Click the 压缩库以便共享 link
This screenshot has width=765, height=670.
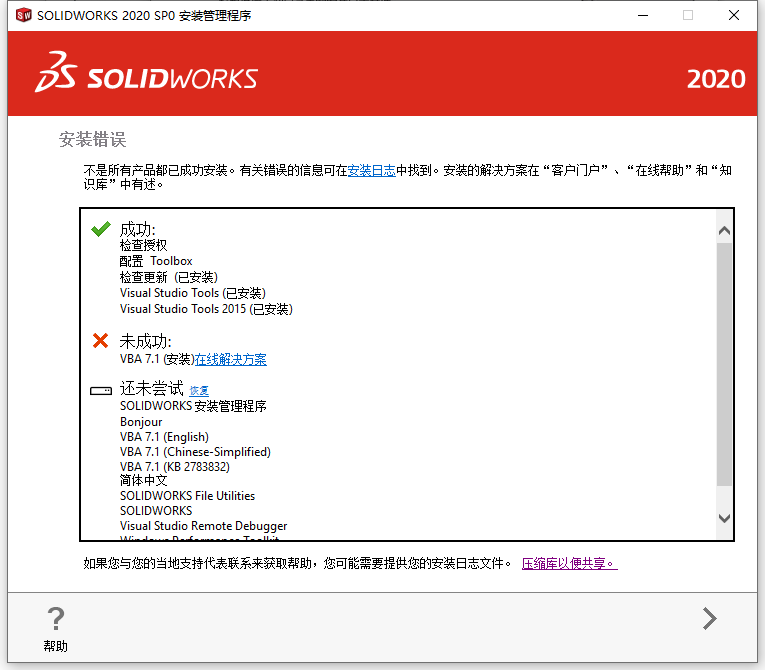click(x=569, y=564)
